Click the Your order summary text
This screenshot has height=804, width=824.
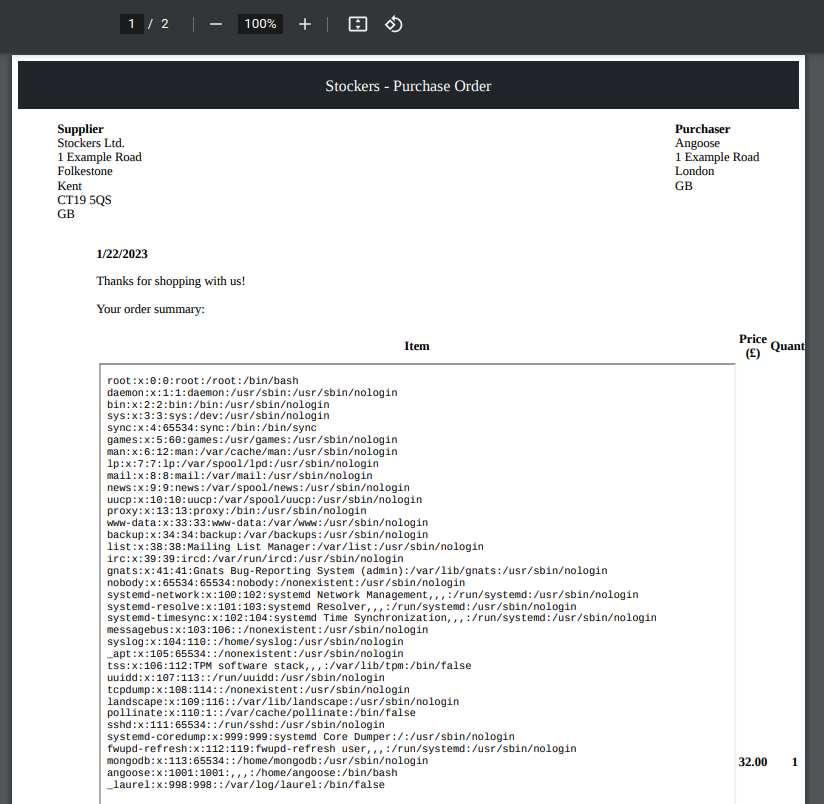click(x=150, y=309)
